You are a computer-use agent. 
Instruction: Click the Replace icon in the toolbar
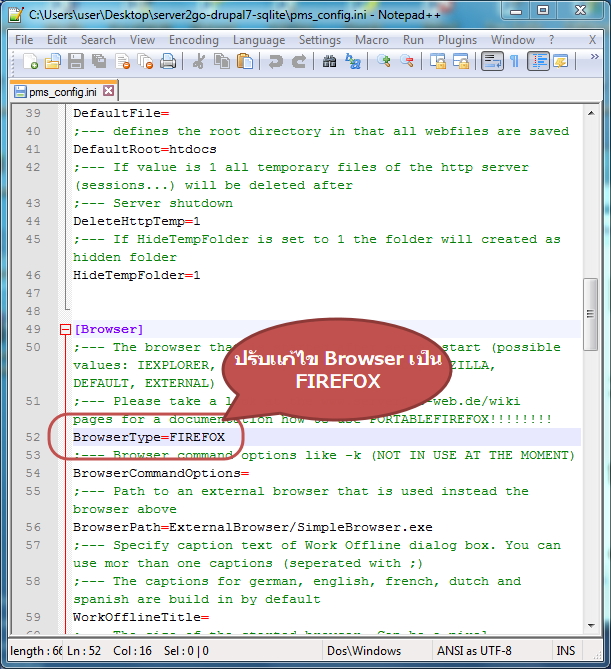click(353, 61)
